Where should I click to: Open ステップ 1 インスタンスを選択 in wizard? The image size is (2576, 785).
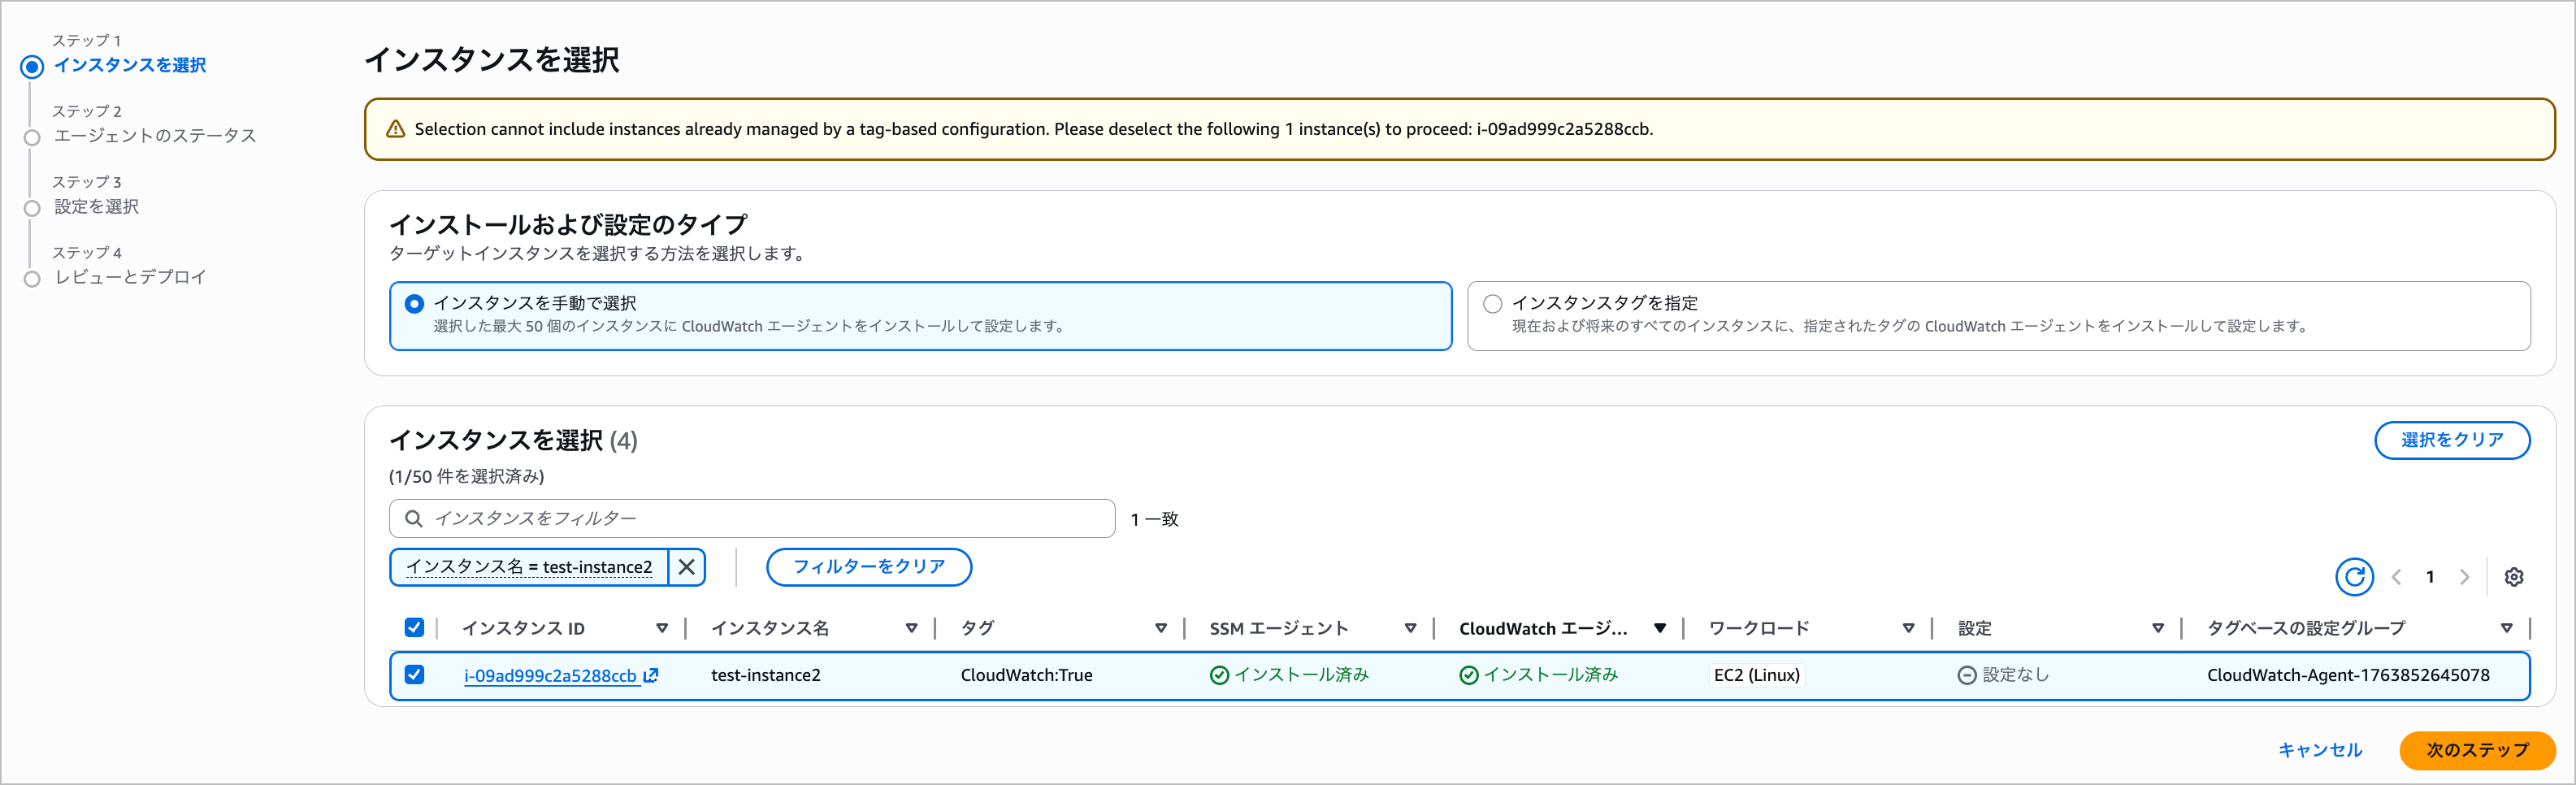click(130, 65)
